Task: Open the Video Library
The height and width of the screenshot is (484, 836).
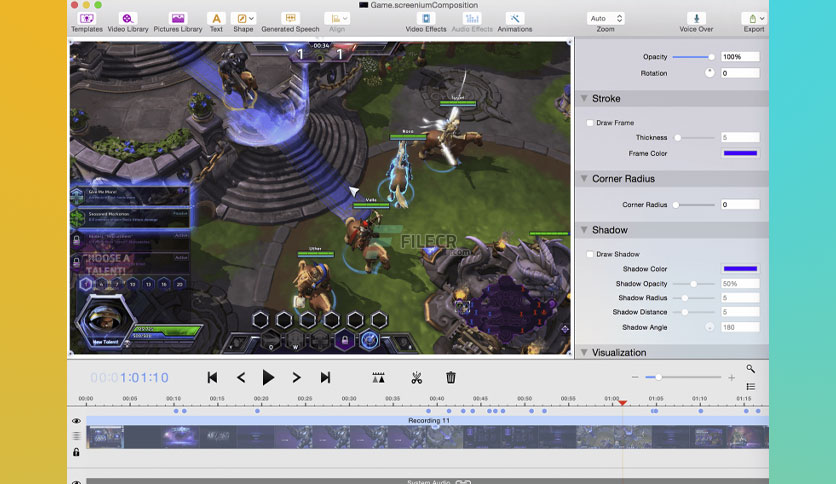Action: click(x=128, y=22)
